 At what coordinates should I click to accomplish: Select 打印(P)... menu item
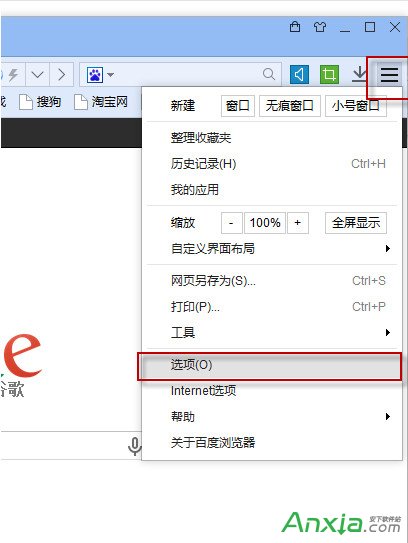coord(272,306)
